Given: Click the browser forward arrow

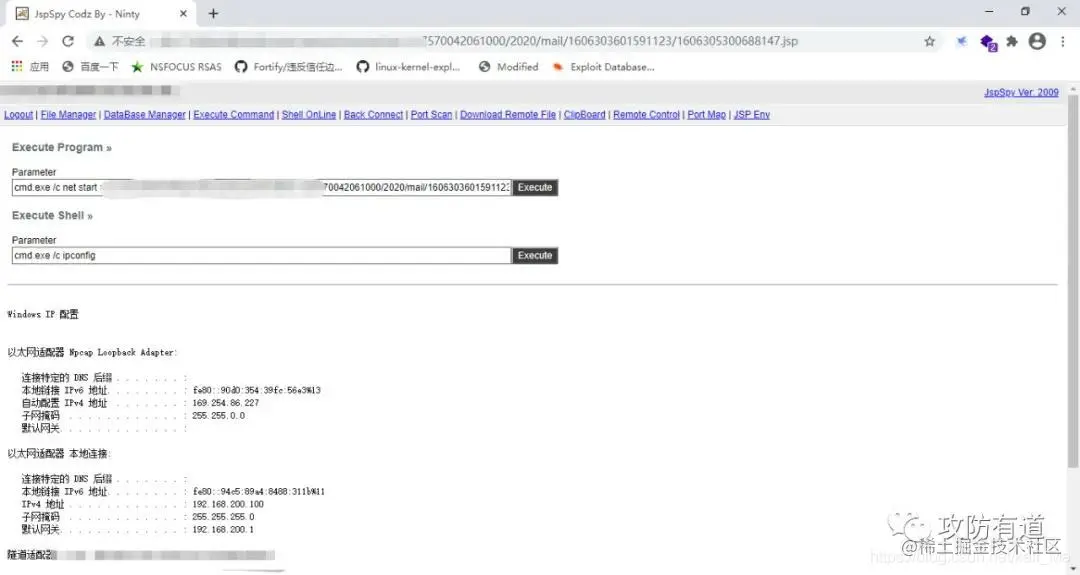Looking at the screenshot, I should (43, 41).
